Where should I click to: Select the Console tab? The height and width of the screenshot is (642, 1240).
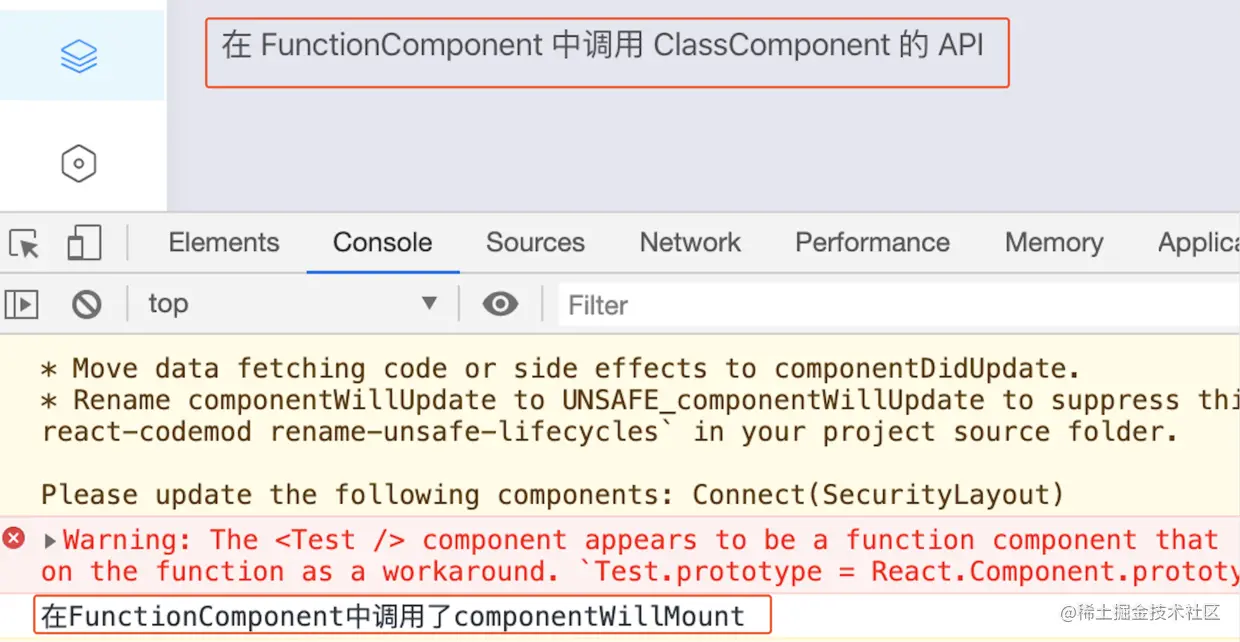(x=383, y=242)
